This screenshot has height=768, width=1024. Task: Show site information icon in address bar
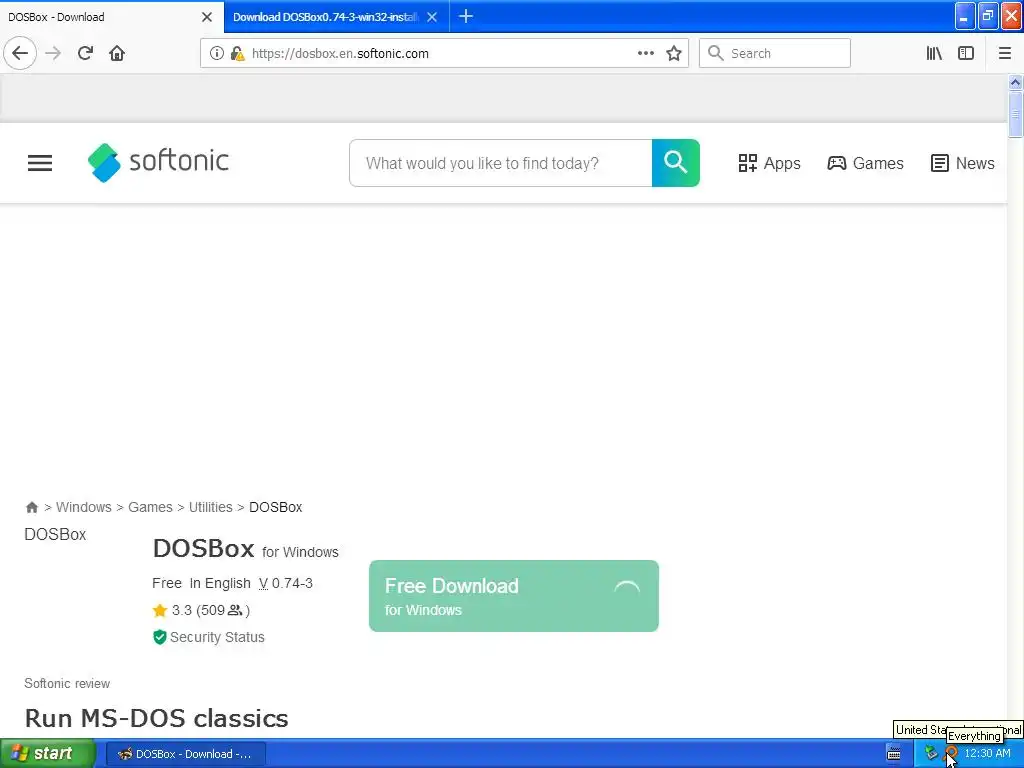coord(217,53)
